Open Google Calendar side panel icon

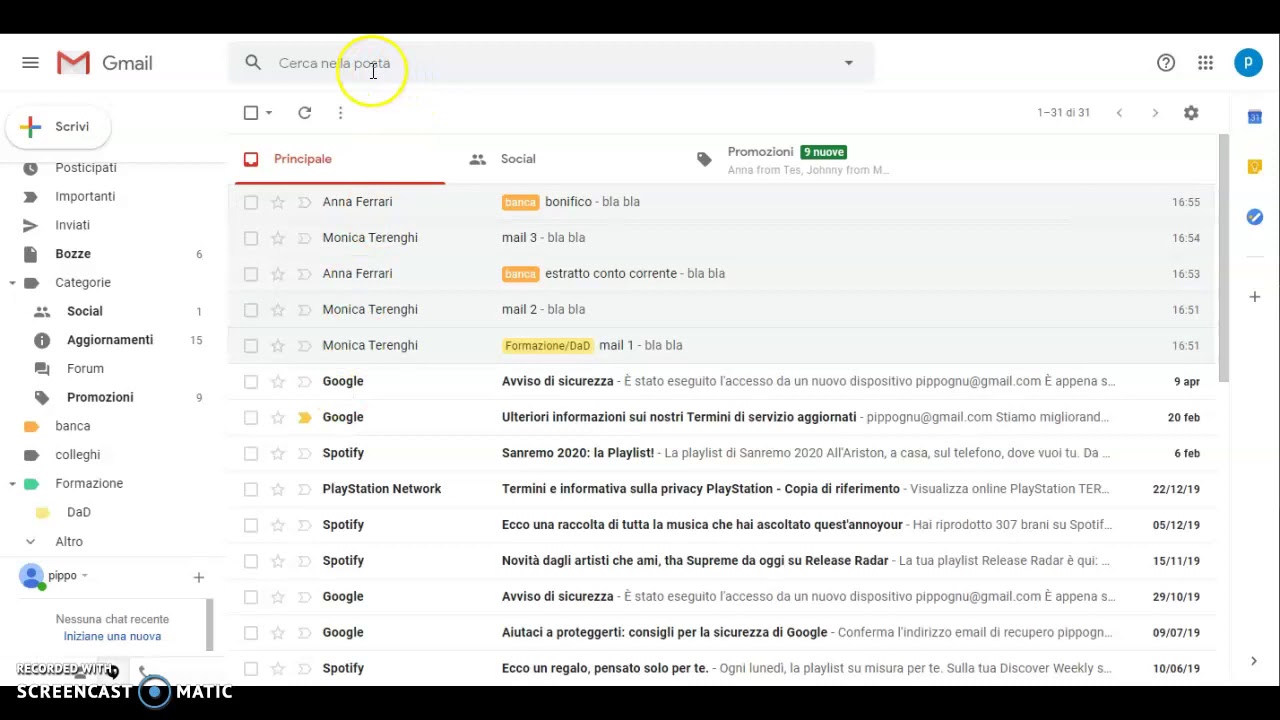pyautogui.click(x=1255, y=117)
